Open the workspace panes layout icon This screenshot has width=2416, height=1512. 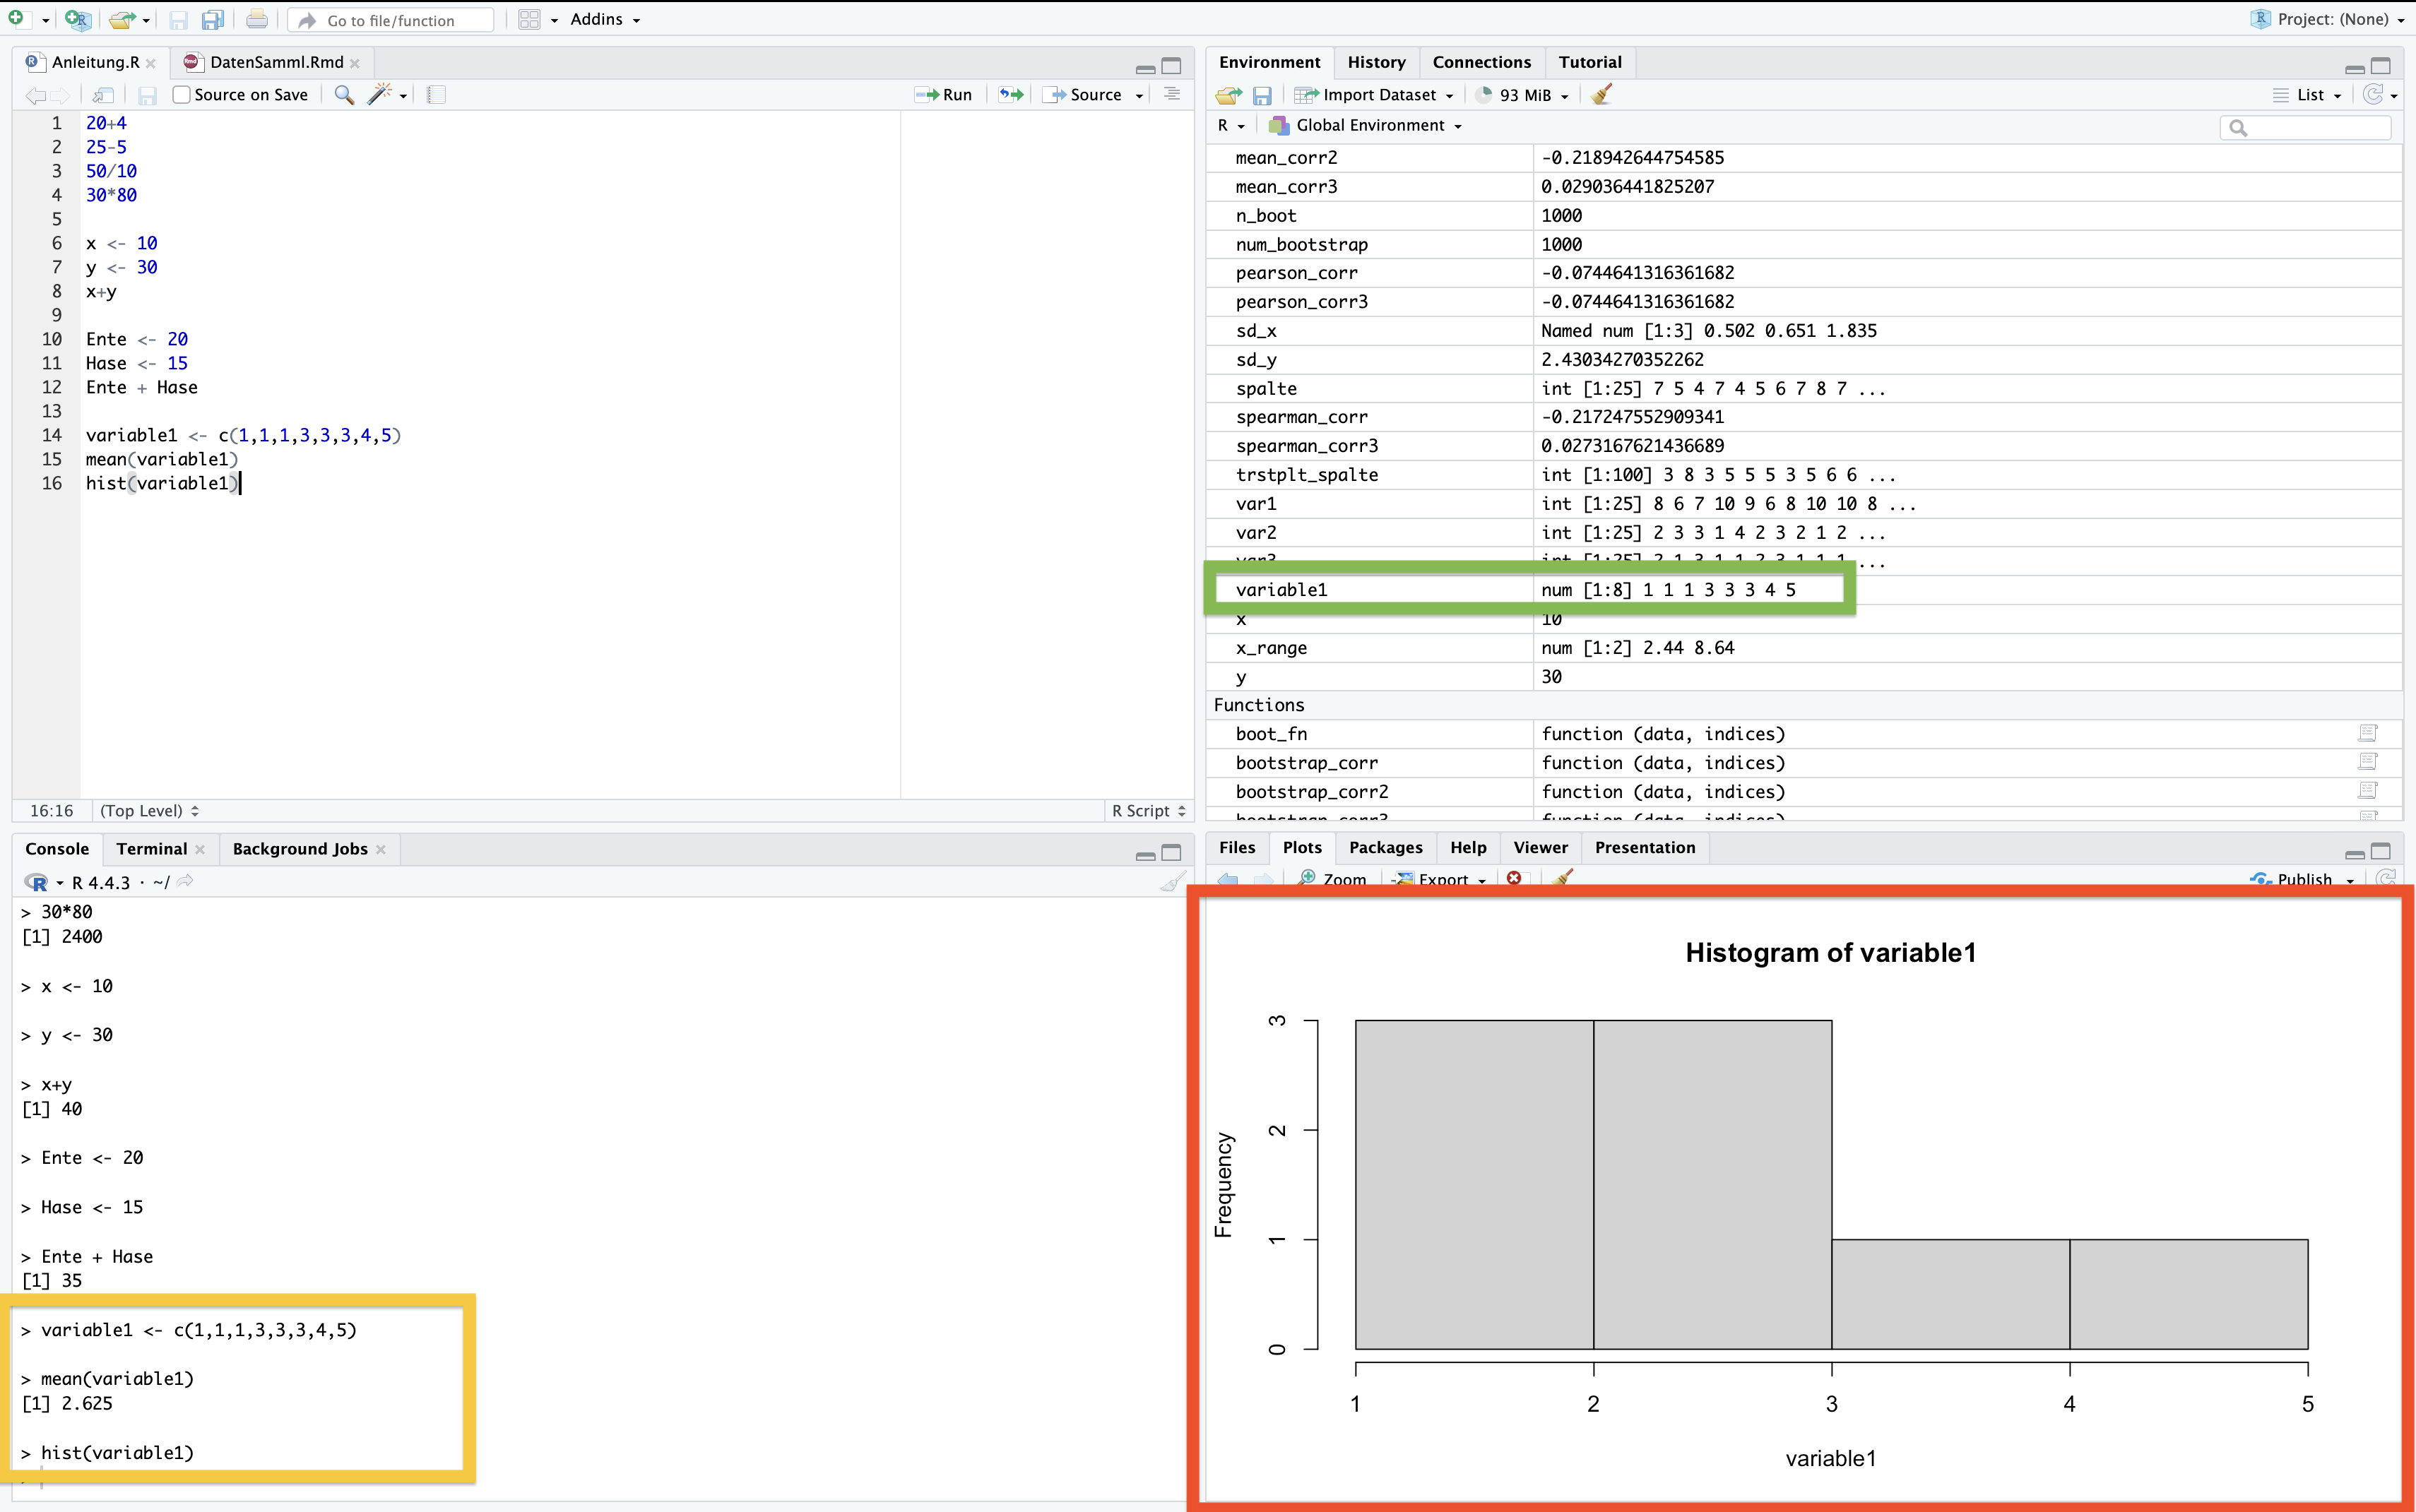(x=530, y=19)
